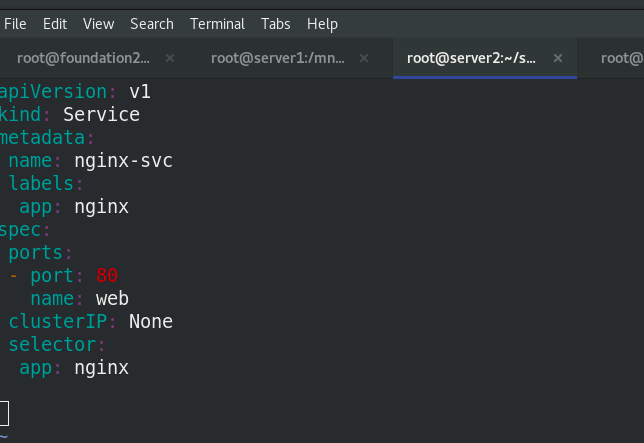Viewport: 644px width, 443px height.
Task: Click the app key under labels
Action: click(36, 207)
